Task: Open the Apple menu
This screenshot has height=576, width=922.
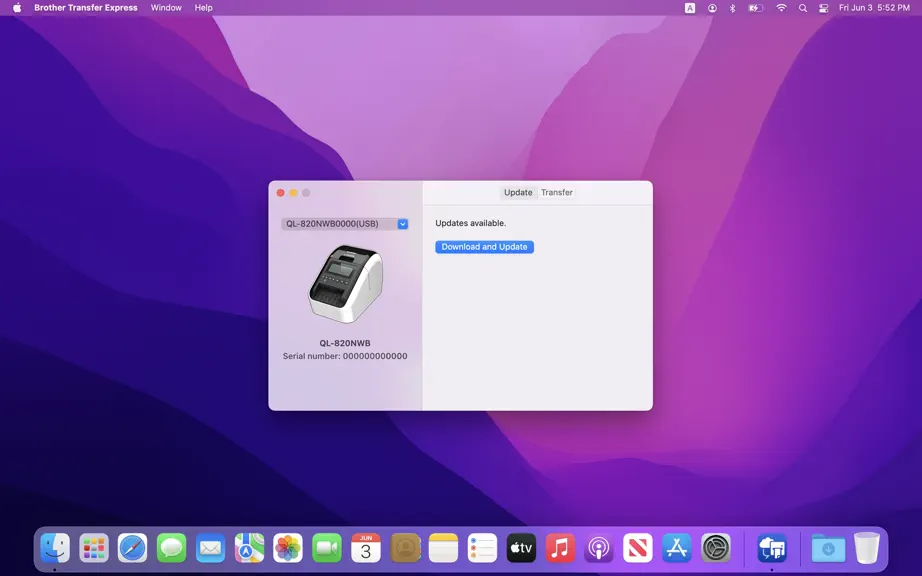Action: (x=17, y=8)
